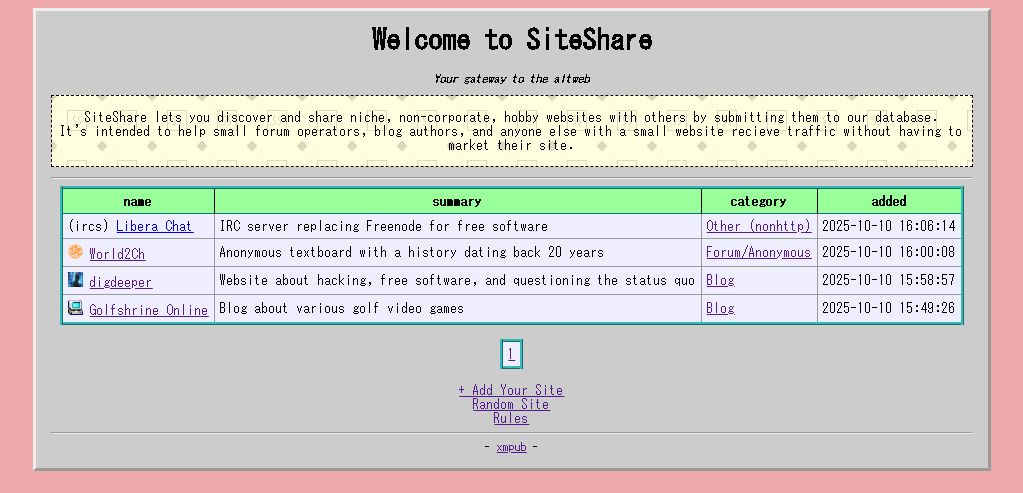Click the name column header
The image size is (1023, 493).
(137, 201)
